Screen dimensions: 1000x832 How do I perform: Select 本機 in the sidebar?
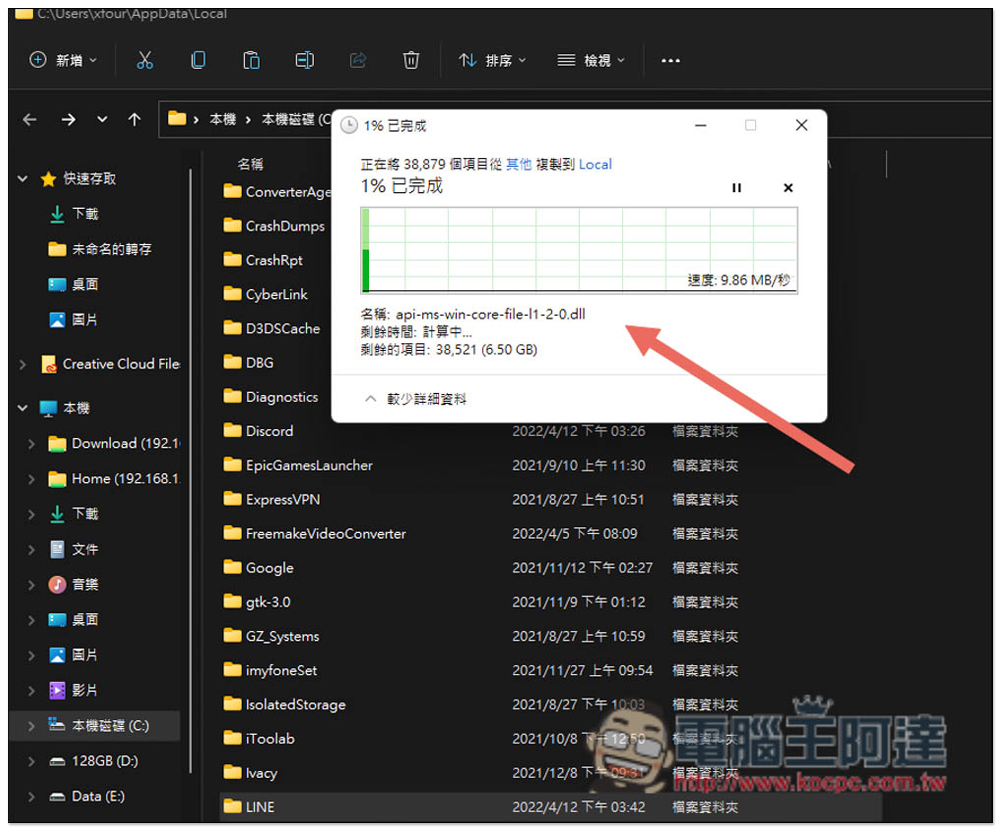point(65,408)
